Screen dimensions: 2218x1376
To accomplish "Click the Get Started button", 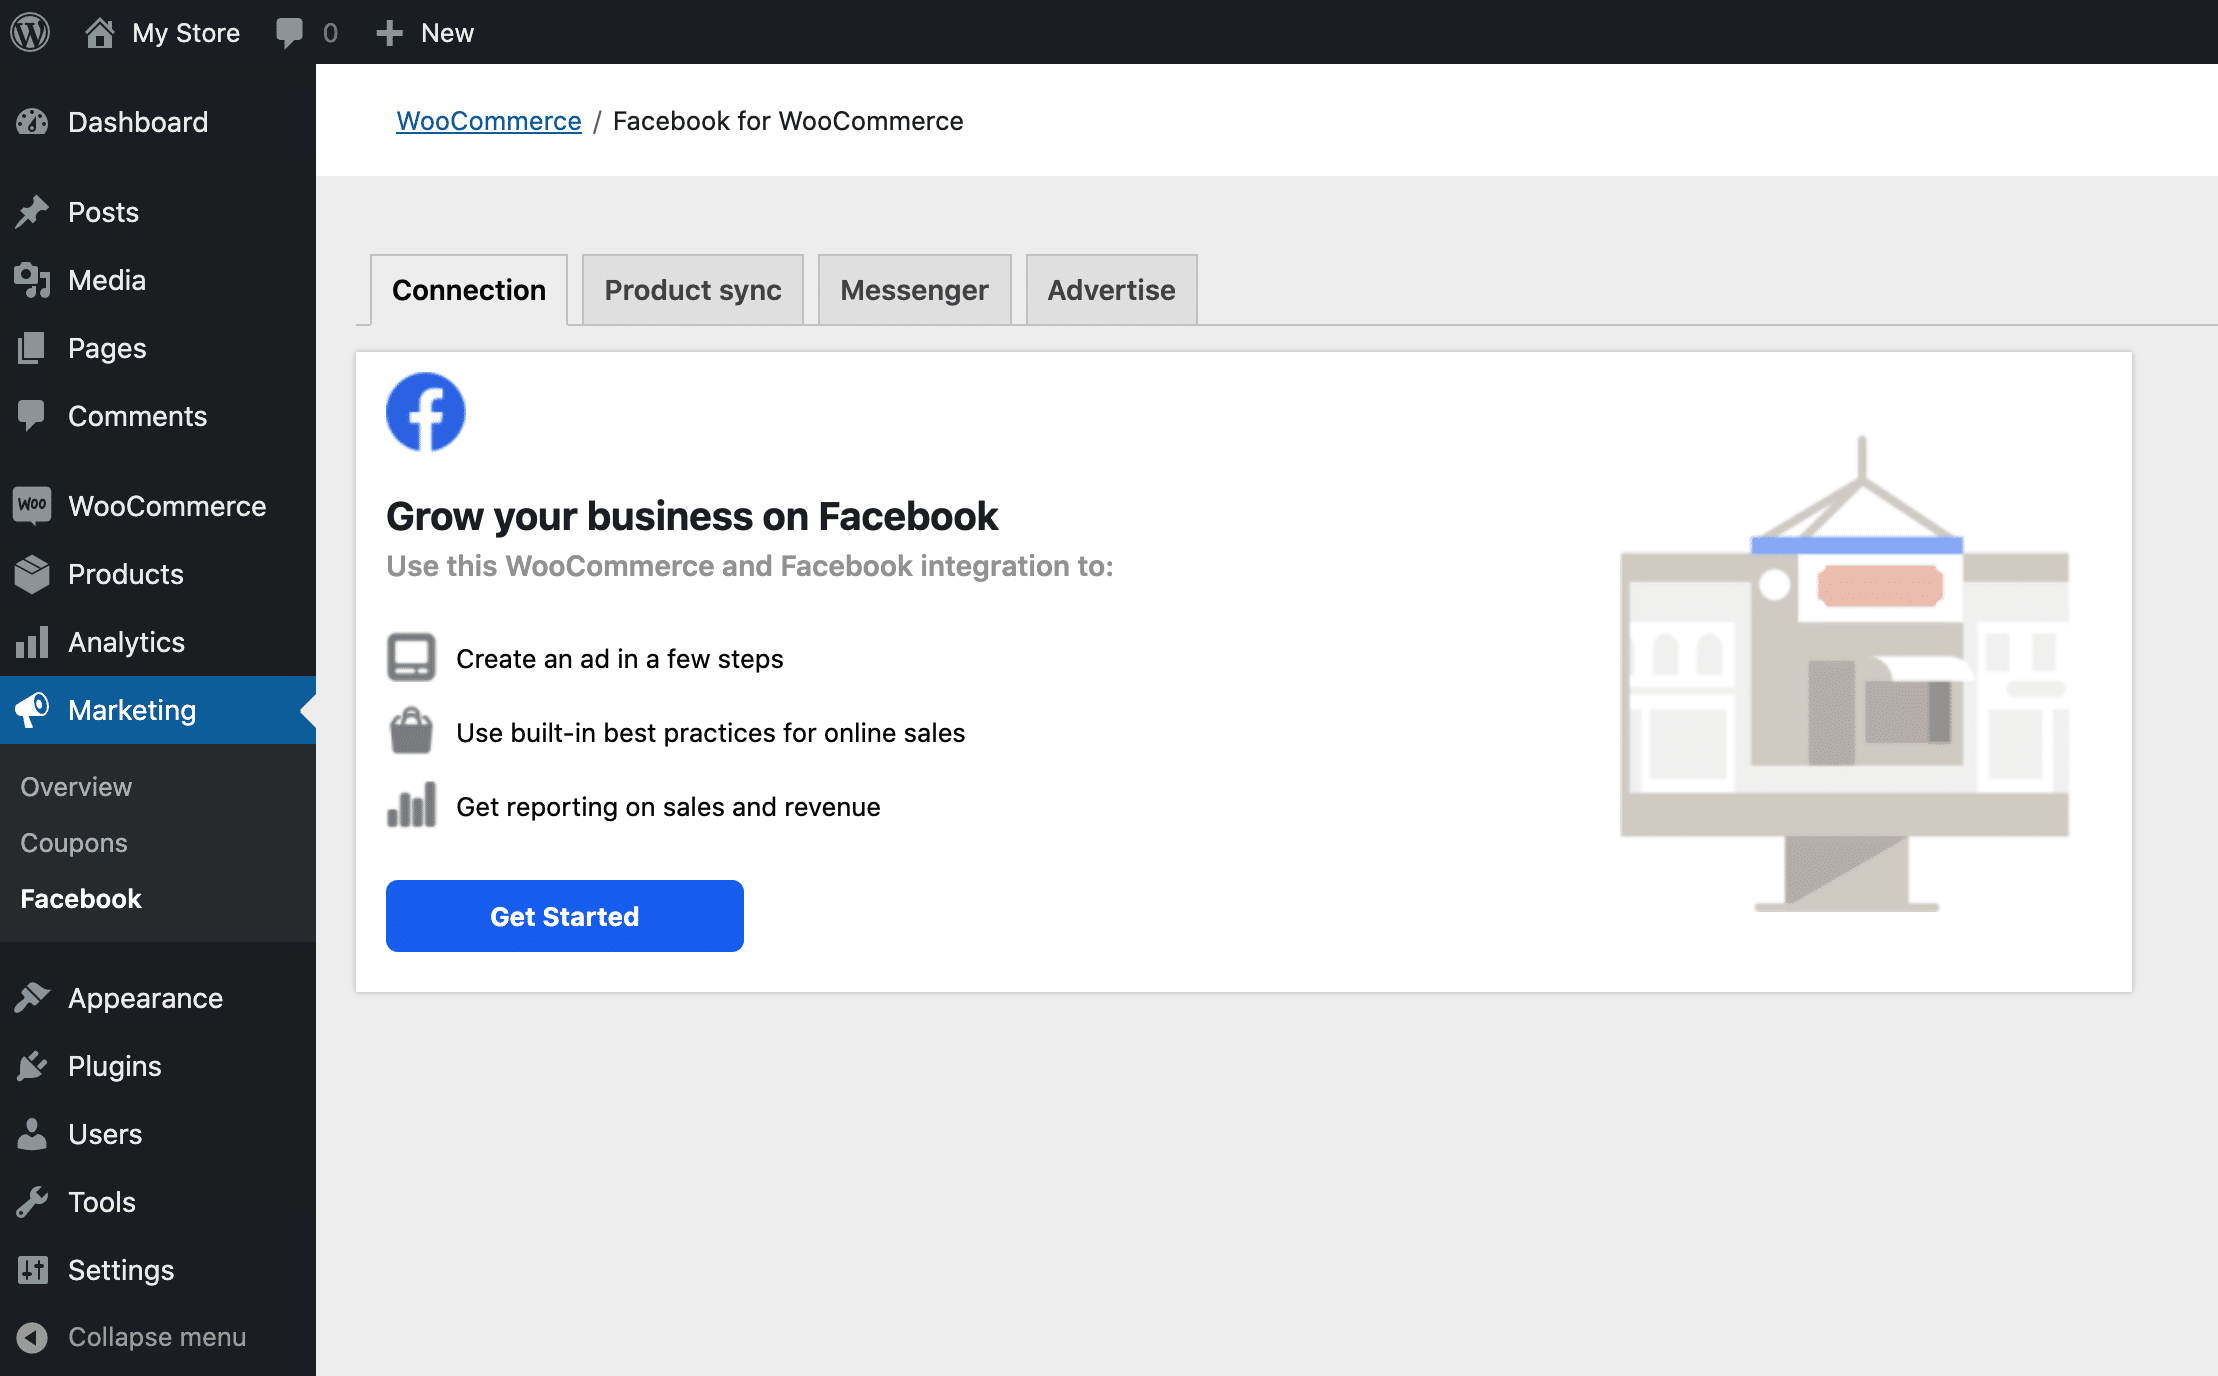I will coord(565,916).
